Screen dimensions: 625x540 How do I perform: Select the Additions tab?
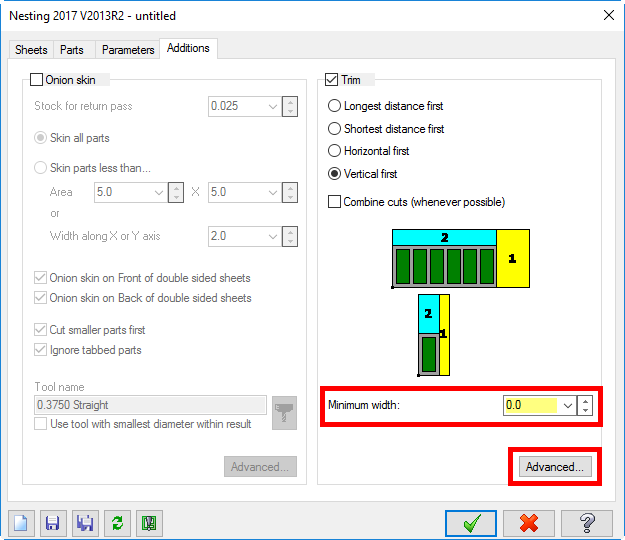188,48
